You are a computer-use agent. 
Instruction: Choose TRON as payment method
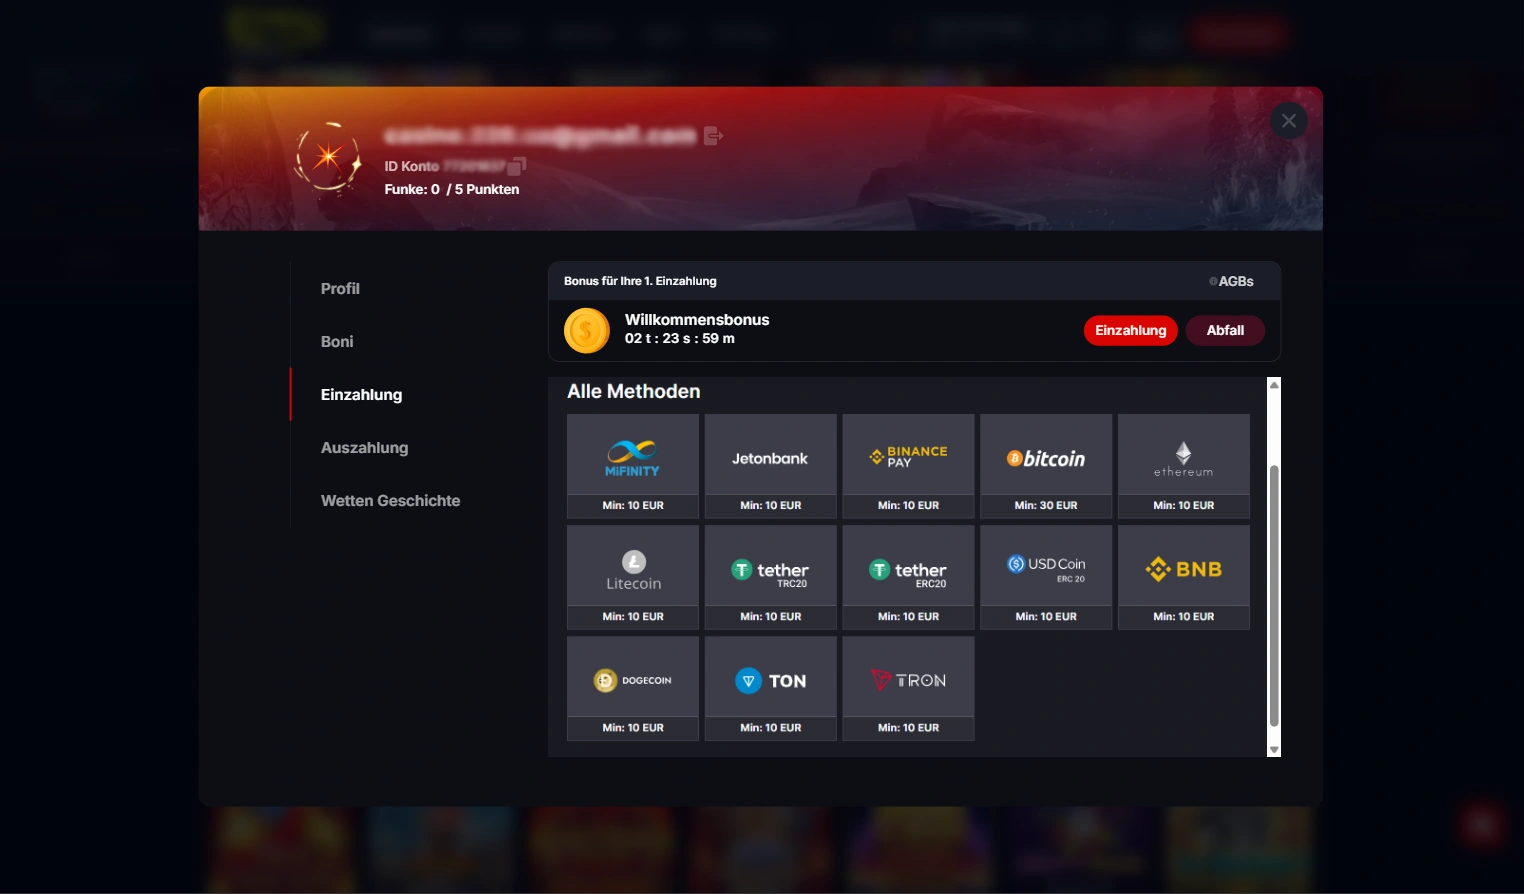[x=908, y=688]
